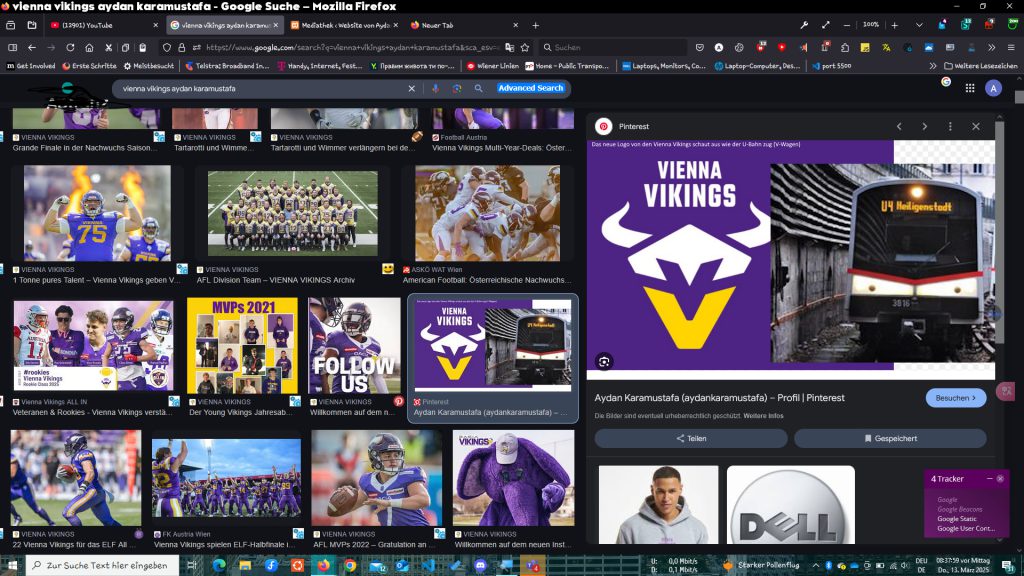Screen dimensions: 1024x576
Task: Open FOLLOW US image result
Action: coord(354,345)
